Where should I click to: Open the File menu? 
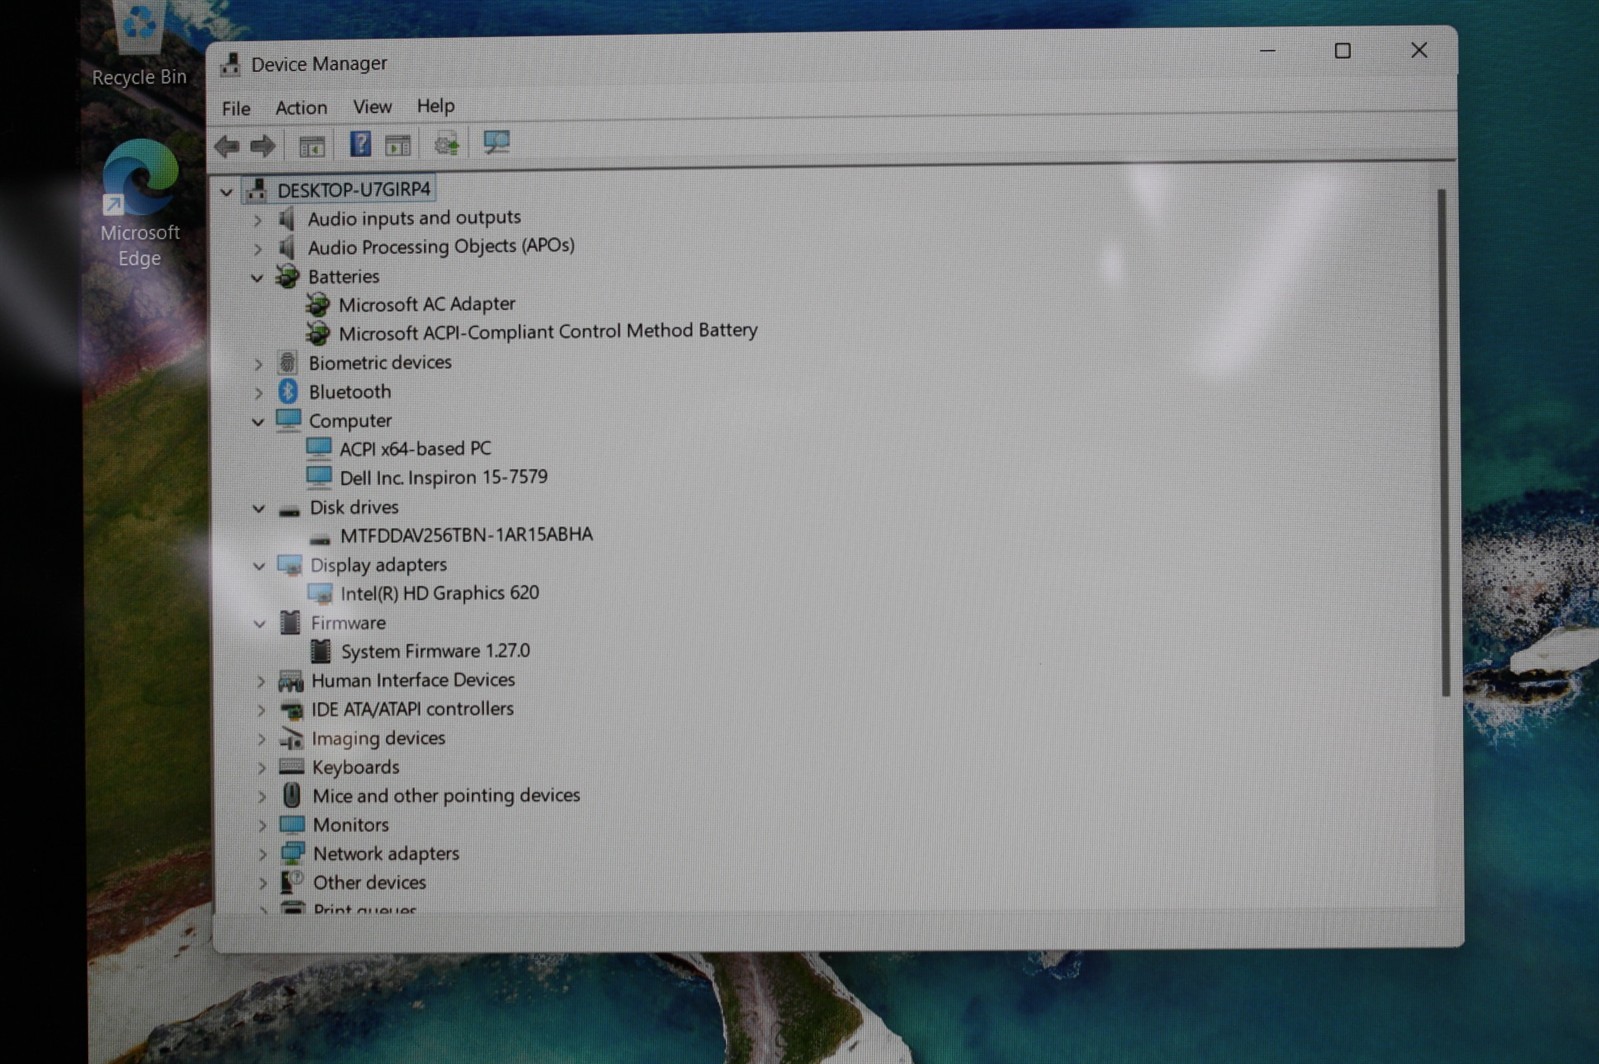236,108
